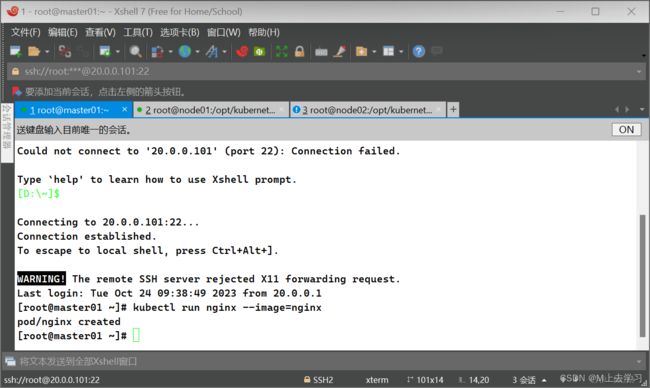The image size is (650, 388).
Task: Click the compose bar icon at bottom left
Action: pyautogui.click(x=10, y=361)
